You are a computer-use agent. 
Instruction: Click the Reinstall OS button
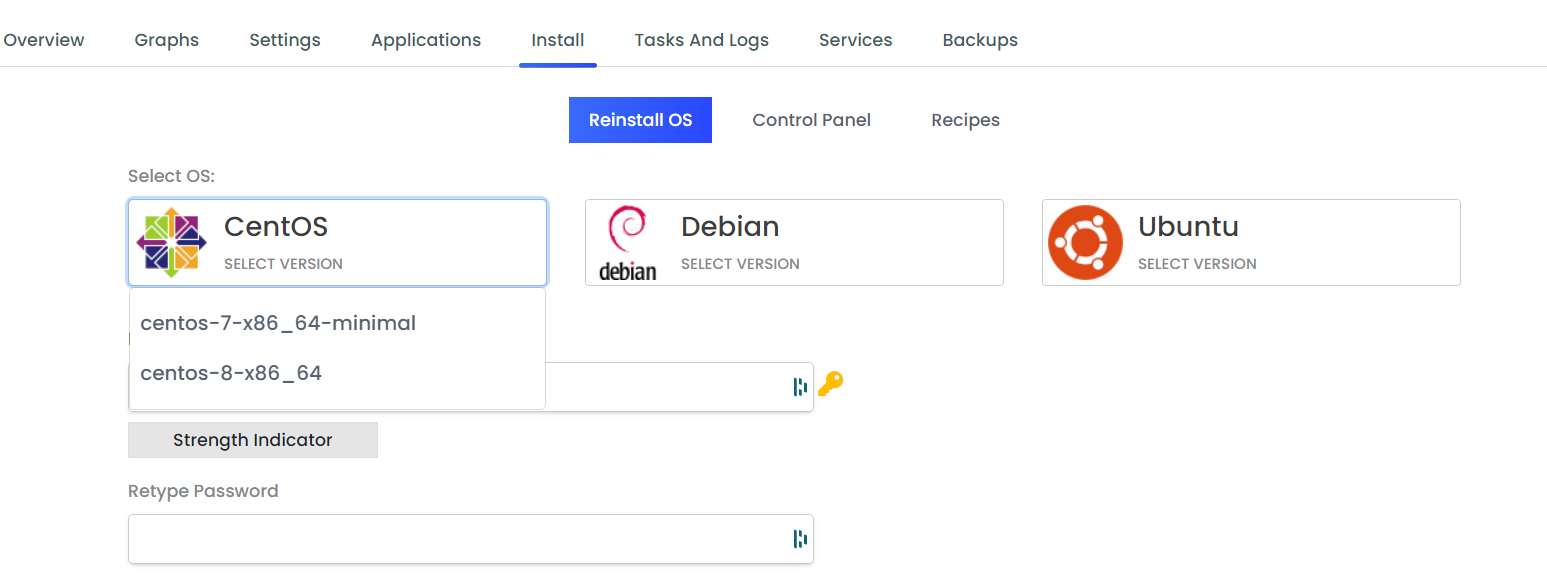click(x=640, y=120)
